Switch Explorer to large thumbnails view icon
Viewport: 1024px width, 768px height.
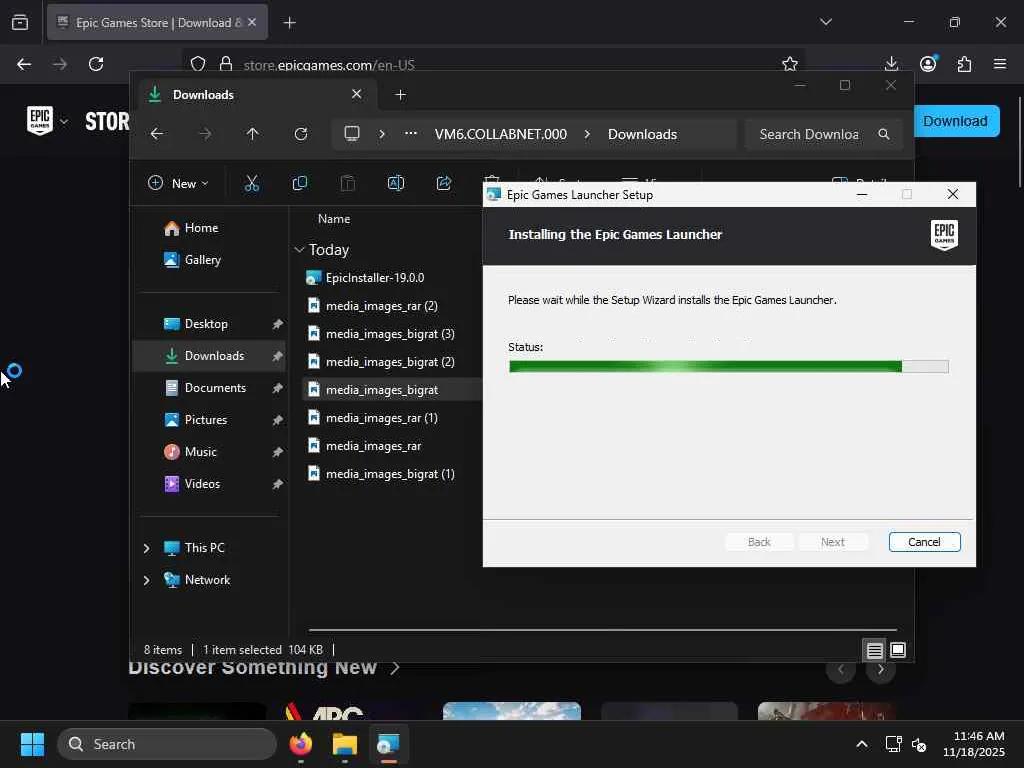tap(898, 650)
